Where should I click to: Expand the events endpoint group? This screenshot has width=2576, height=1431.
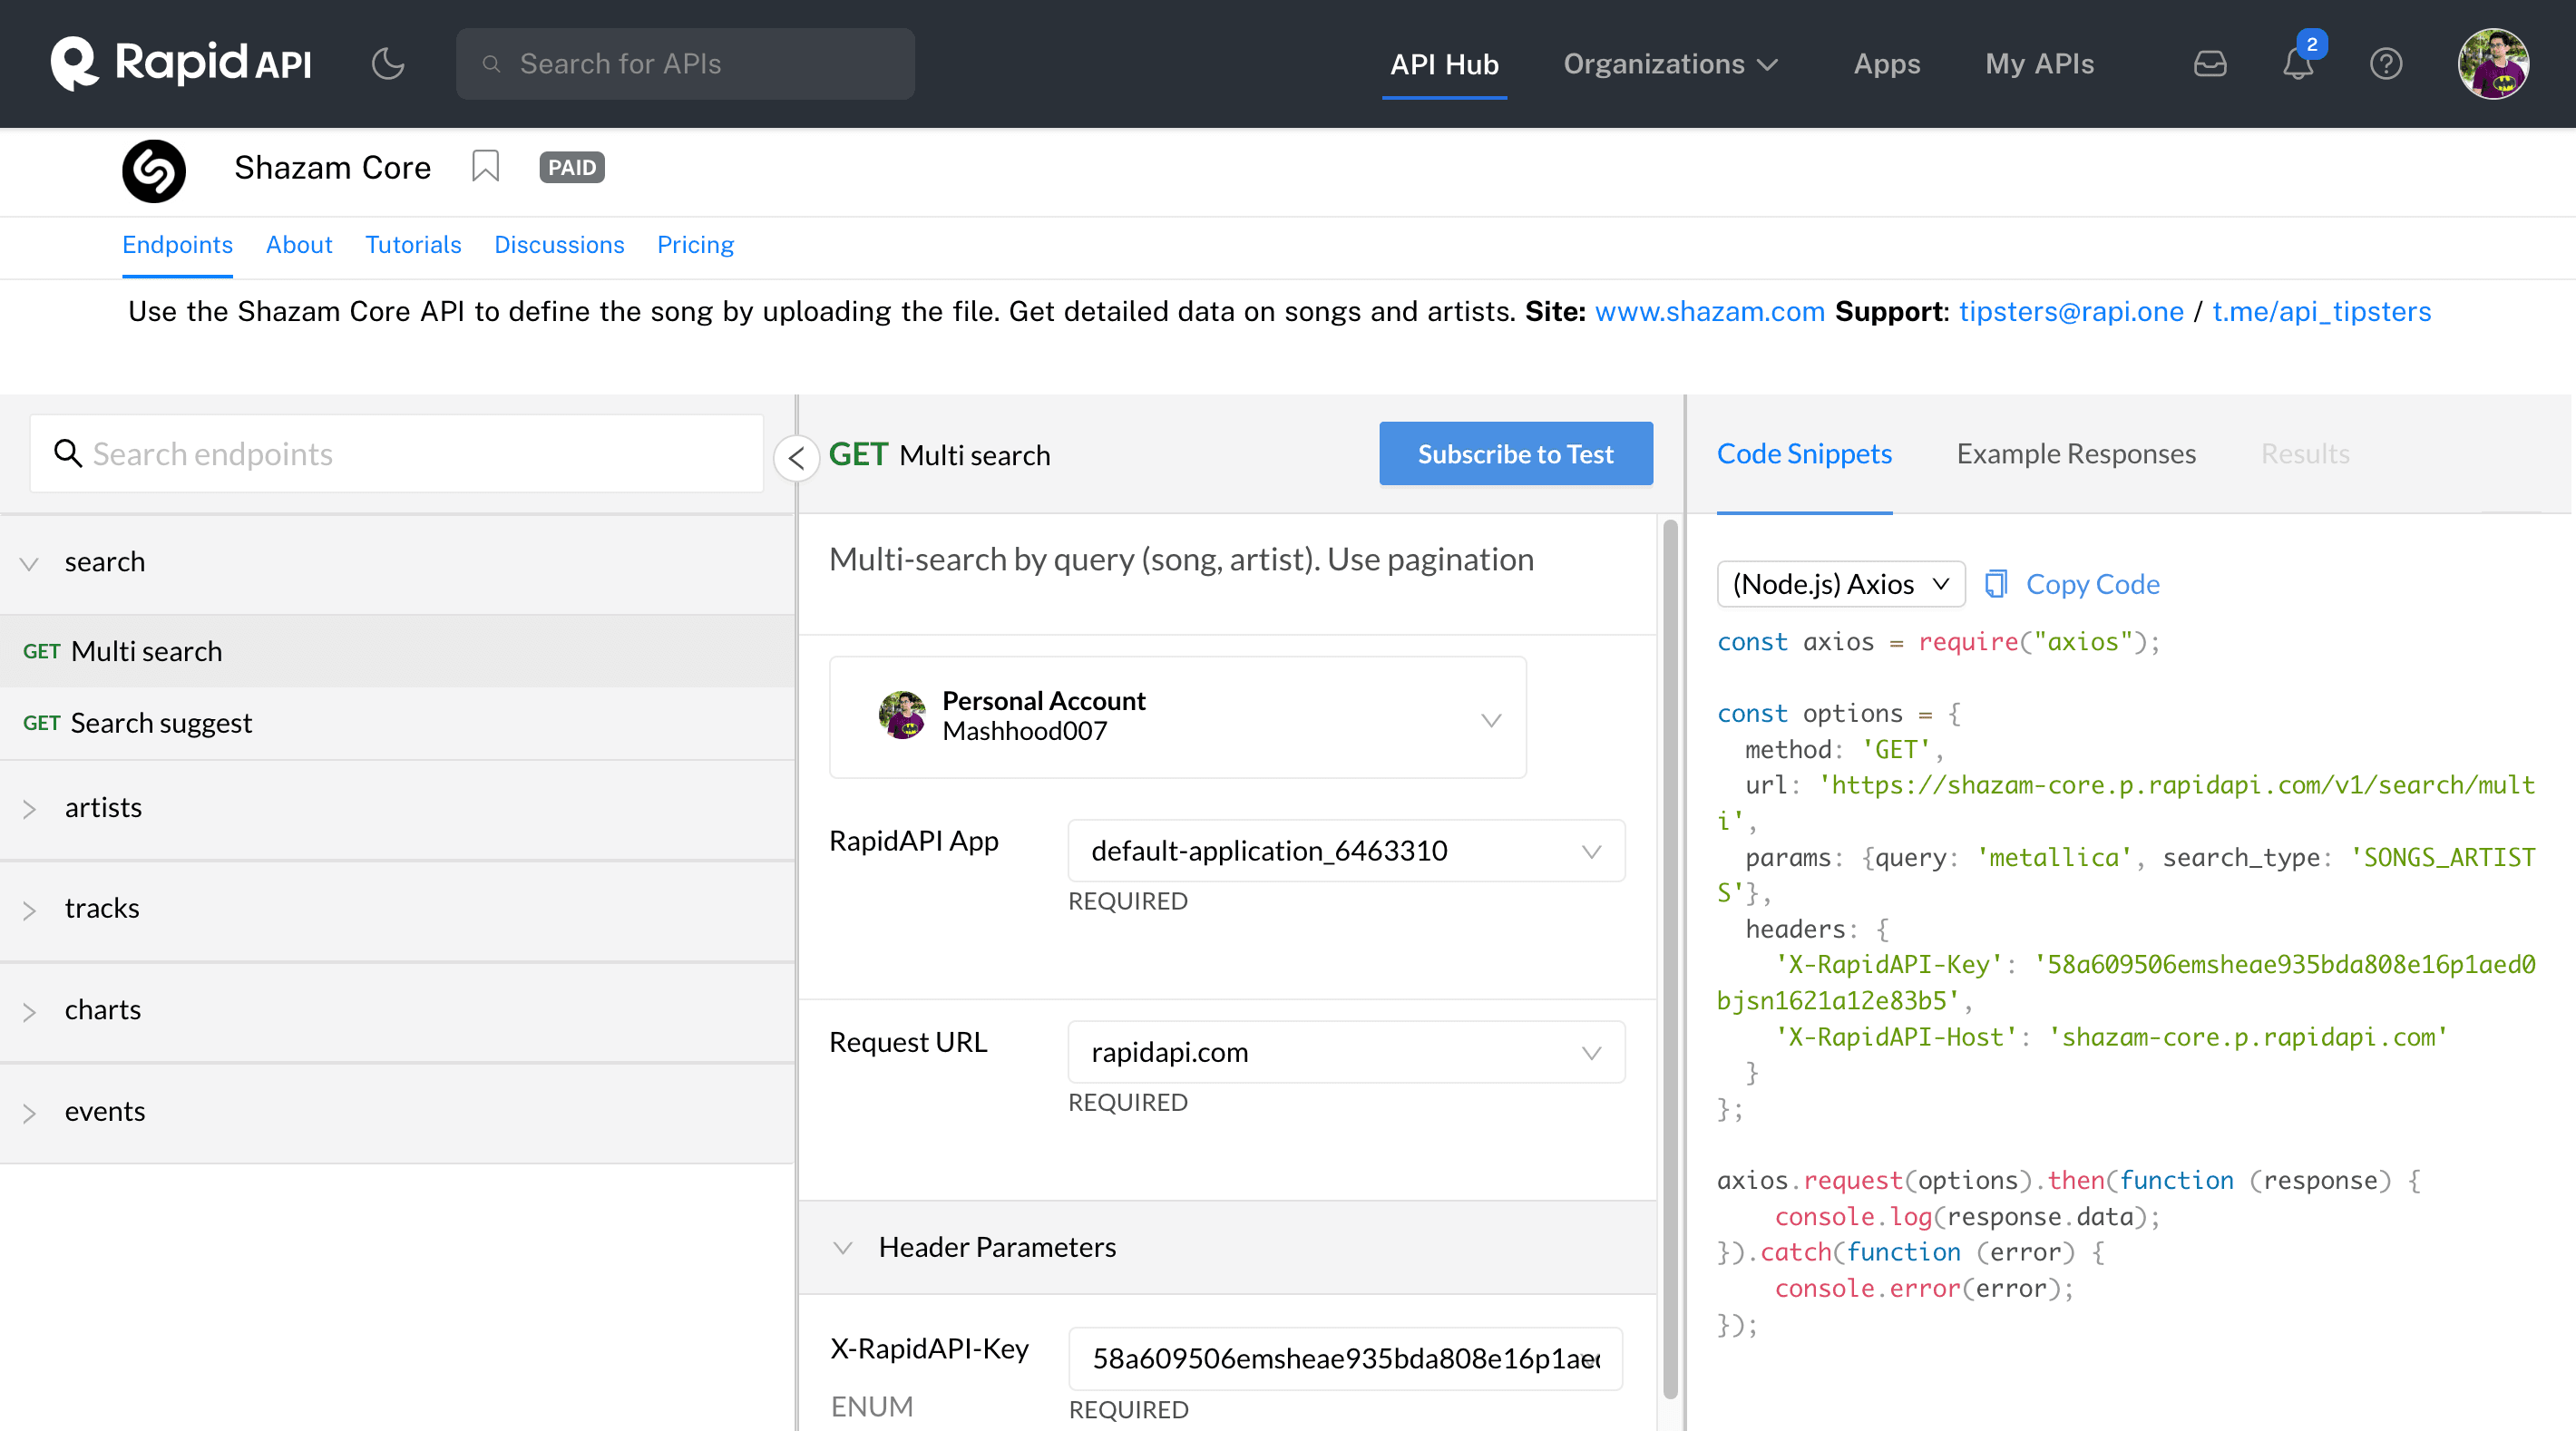coord(397,1112)
